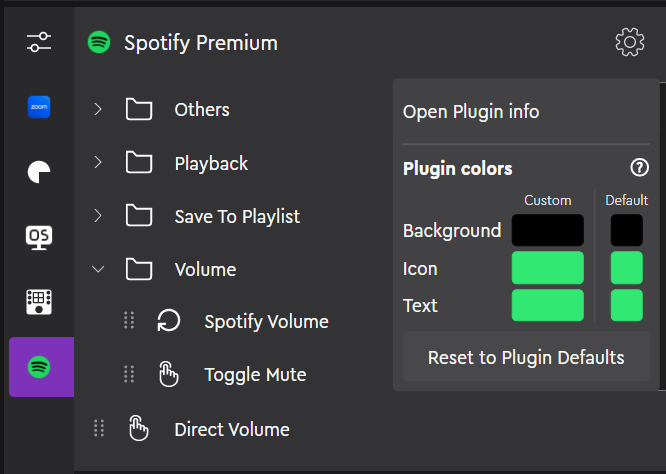Open Plugin info menu entry

(x=471, y=111)
